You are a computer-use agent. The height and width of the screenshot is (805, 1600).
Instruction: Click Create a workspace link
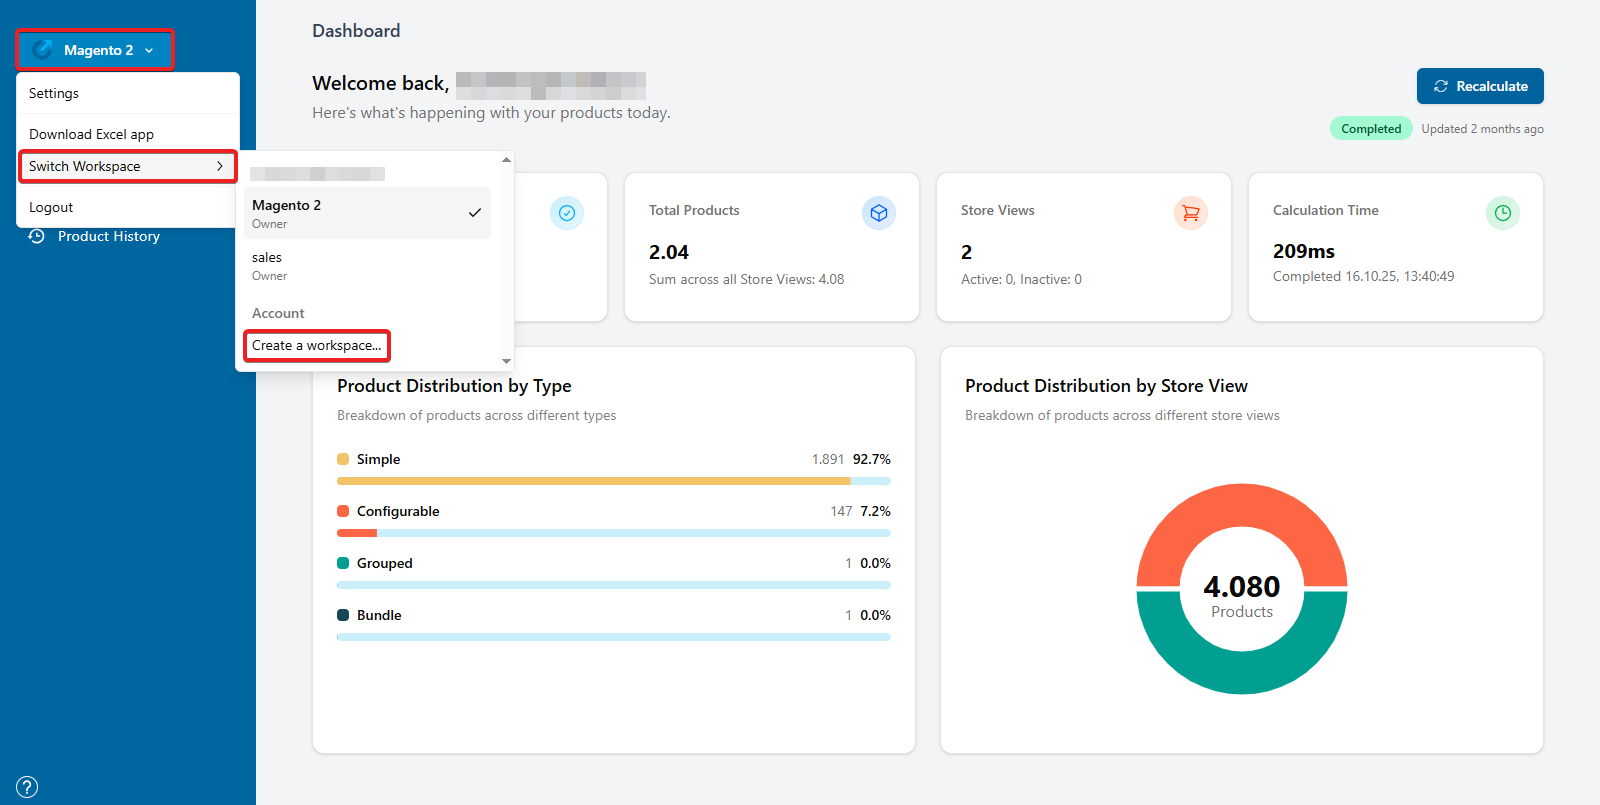pyautogui.click(x=316, y=346)
